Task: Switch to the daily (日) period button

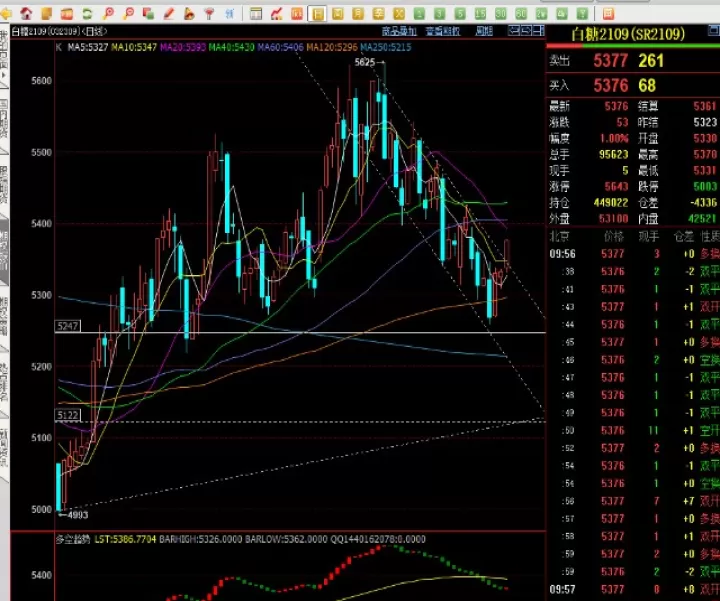Action: (317, 14)
